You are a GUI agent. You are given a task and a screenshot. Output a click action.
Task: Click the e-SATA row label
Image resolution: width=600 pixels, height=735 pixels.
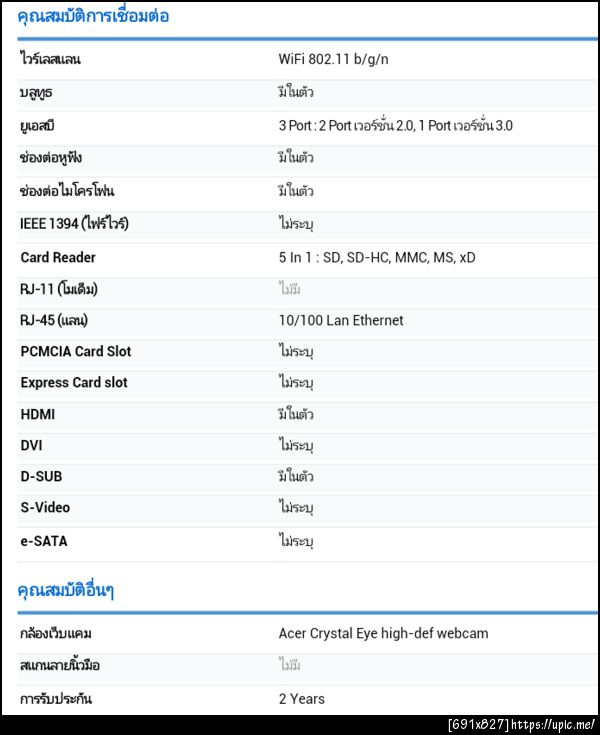(44, 541)
